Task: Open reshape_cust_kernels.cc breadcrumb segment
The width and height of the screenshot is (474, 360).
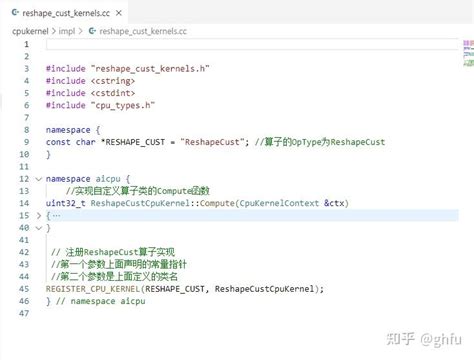Action: (x=143, y=31)
